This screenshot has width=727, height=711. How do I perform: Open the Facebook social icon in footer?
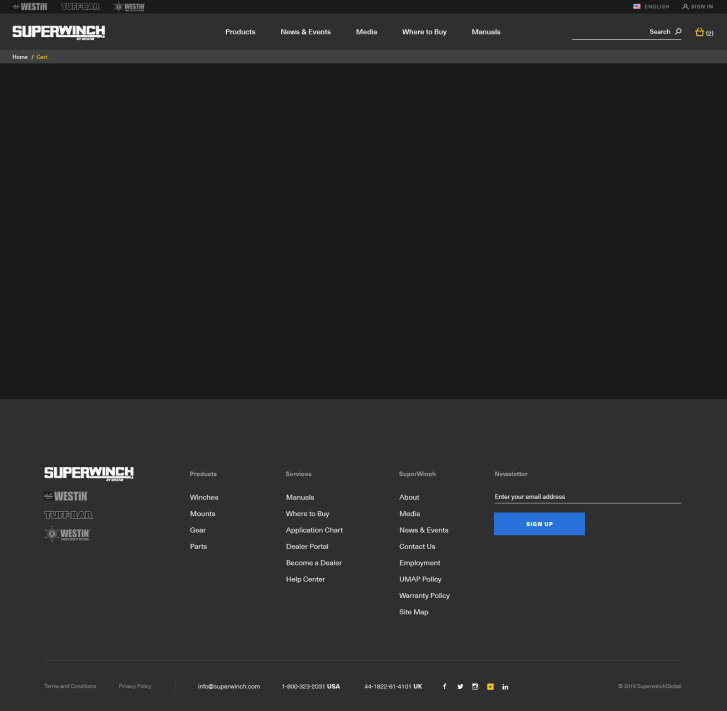[444, 686]
